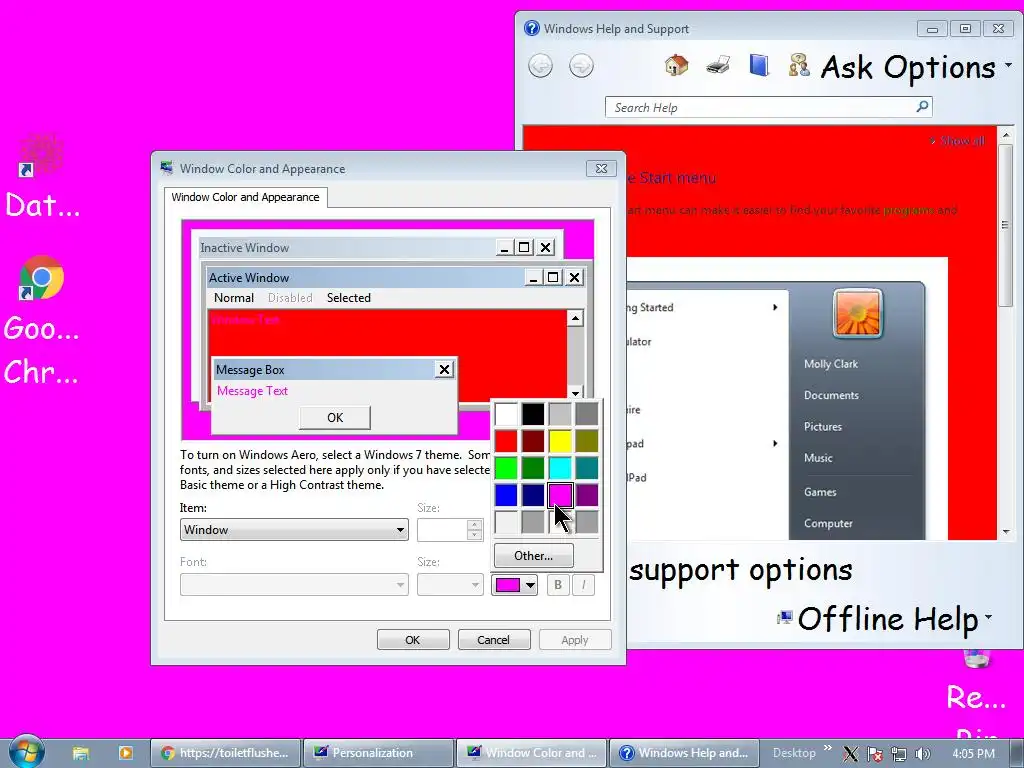Image resolution: width=1024 pixels, height=768 pixels.
Task: Open the Options menu in Help window
Action: 948,67
